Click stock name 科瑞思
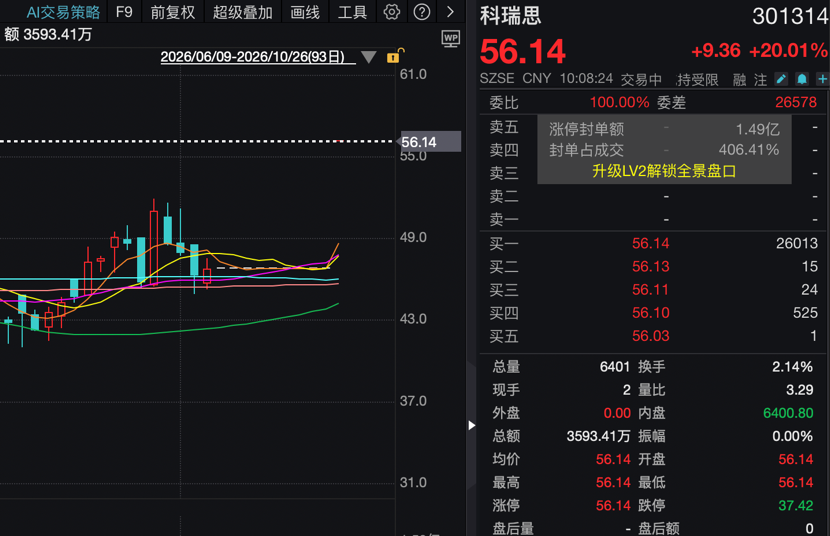Viewport: 830px width, 536px height. 511,16
